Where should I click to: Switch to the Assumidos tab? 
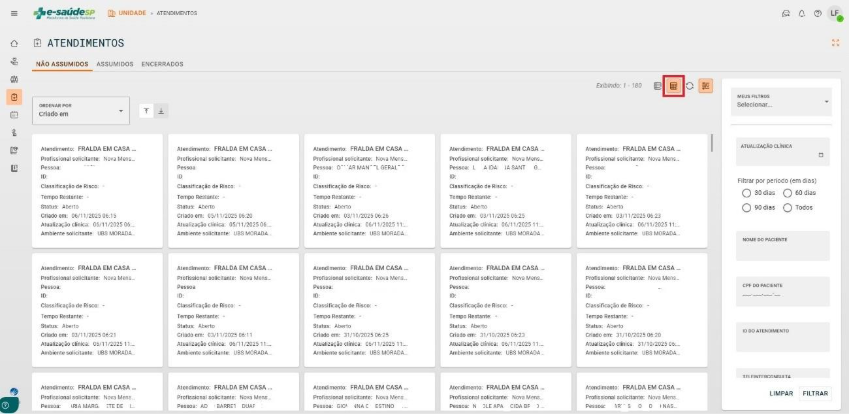click(115, 64)
